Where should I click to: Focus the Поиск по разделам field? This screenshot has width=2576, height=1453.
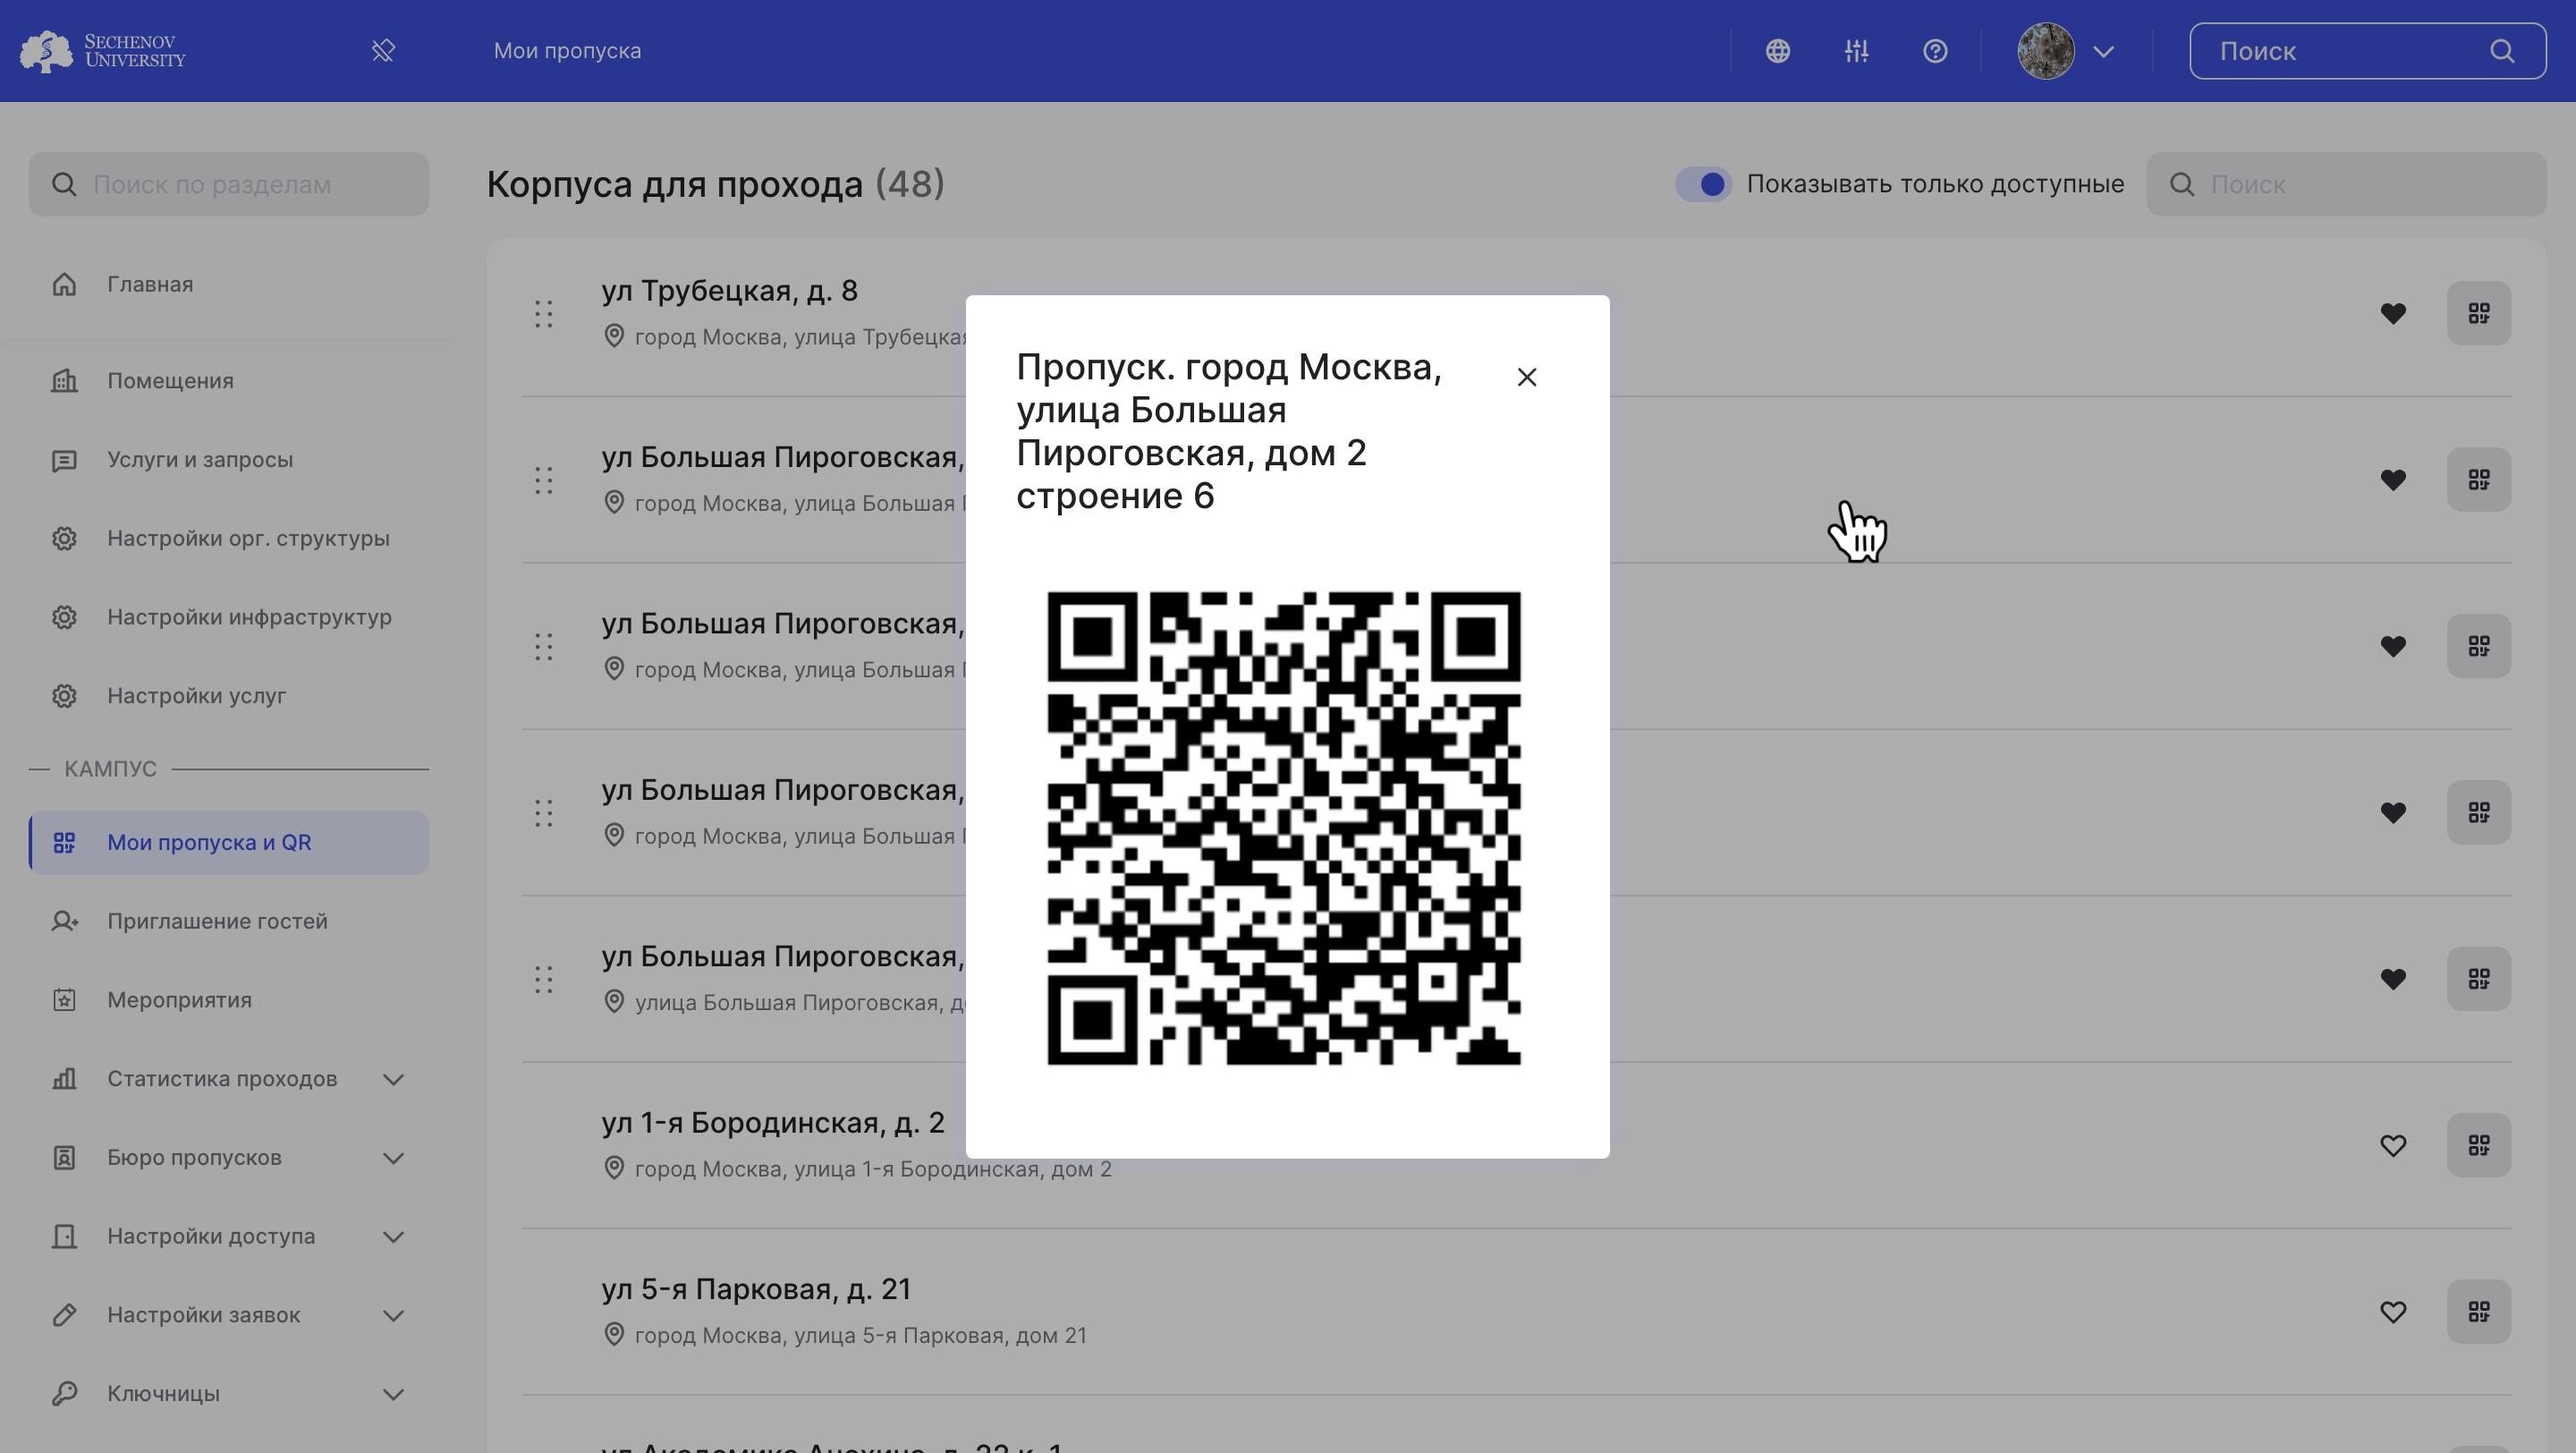tap(228, 184)
